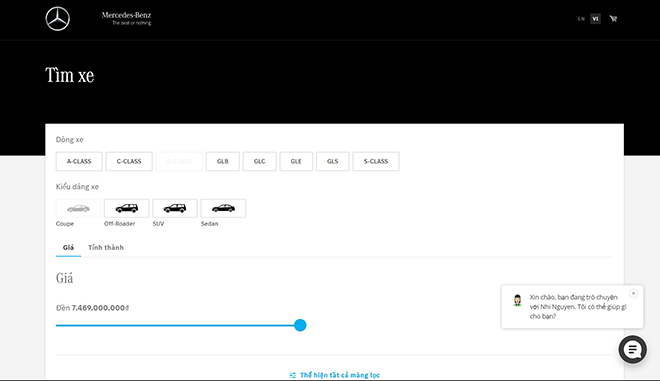Click the price value 7.469.000.000đ
The width and height of the screenshot is (660, 381).
100,308
